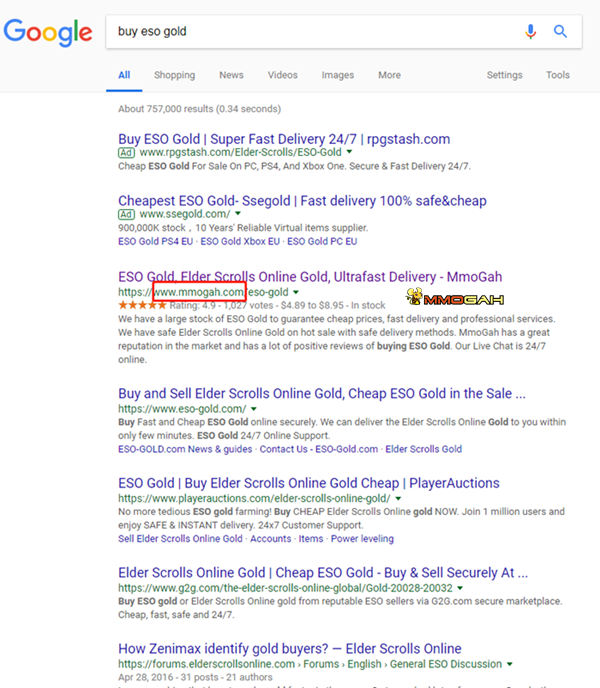Click the g2g.com Gold-20028-20032 URL text
600x688 pixels.
pyautogui.click(x=285, y=588)
